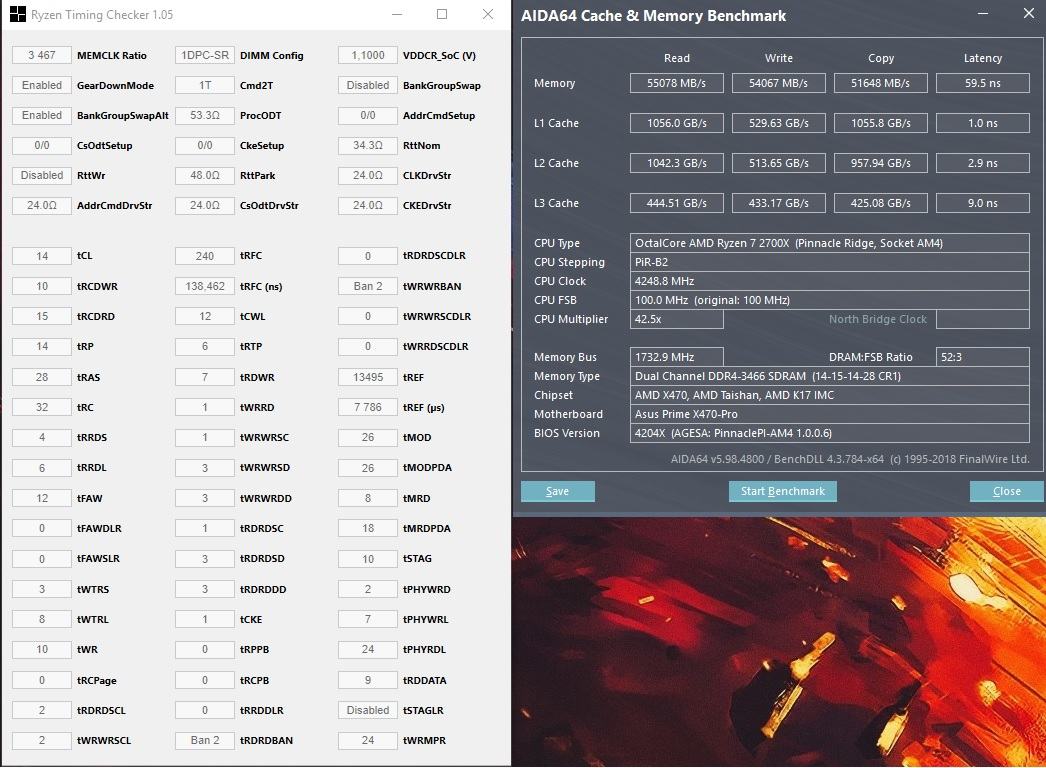1046x768 pixels.
Task: Click the Memory Bus 1732.9 MHz field
Action: coord(676,358)
